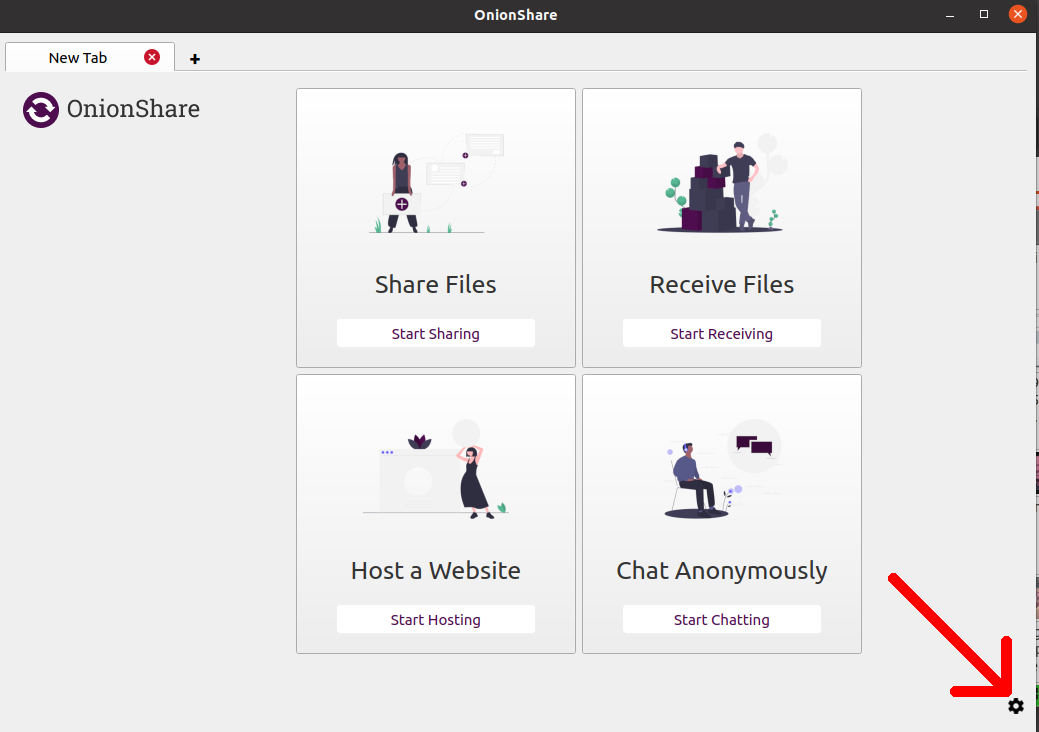1039x732 pixels.
Task: Minimize the OnionShare window
Action: tap(950, 15)
